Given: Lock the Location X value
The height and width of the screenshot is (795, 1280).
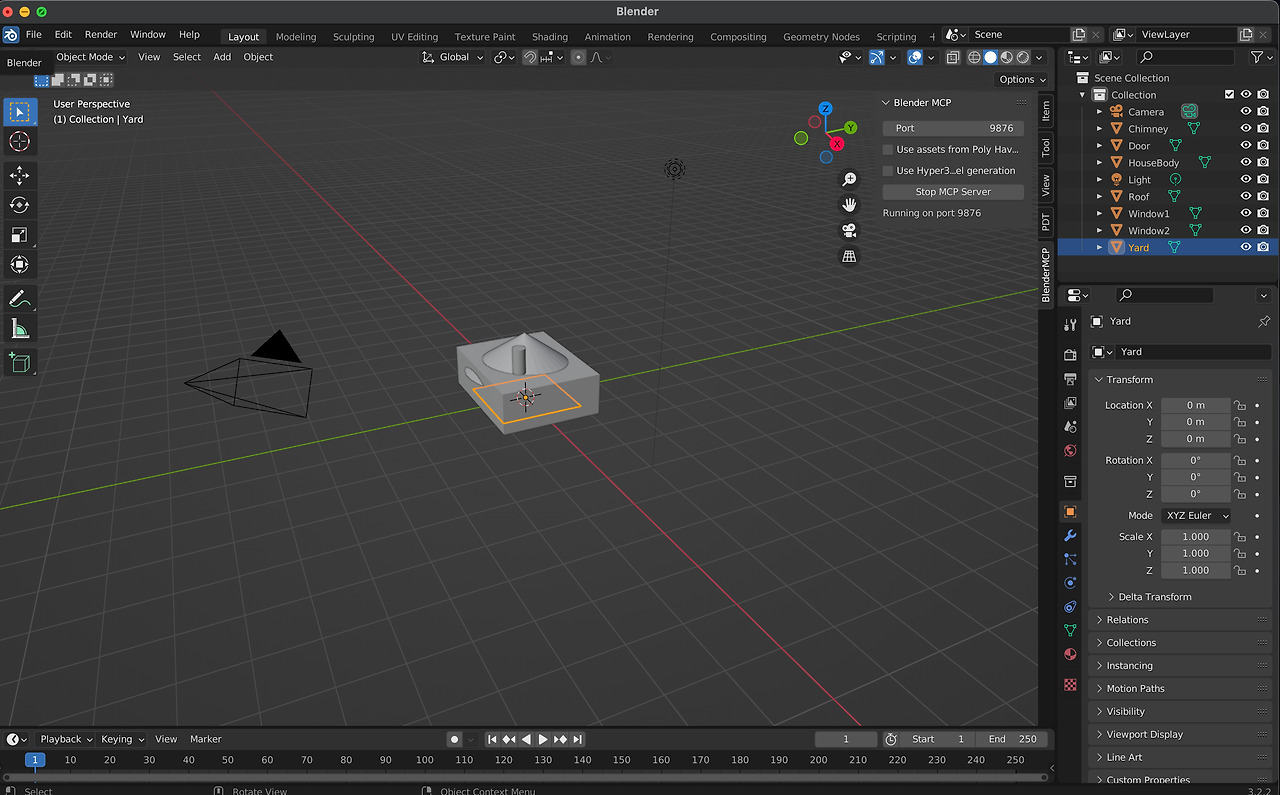Looking at the screenshot, I should [1240, 405].
